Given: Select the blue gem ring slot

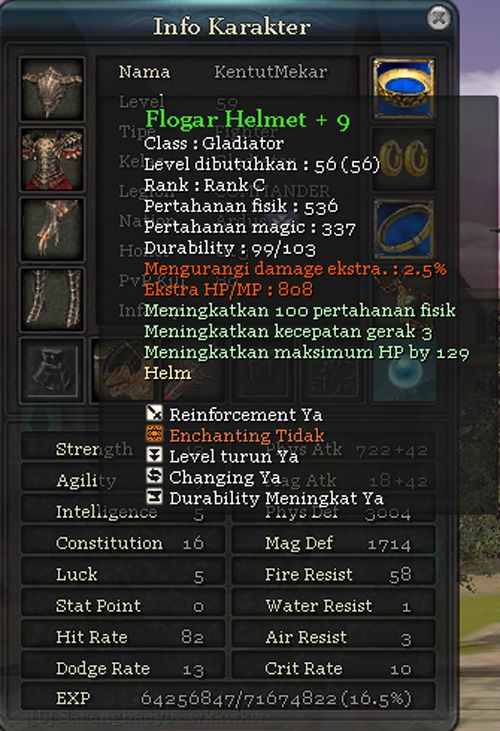Looking at the screenshot, I should (x=404, y=229).
